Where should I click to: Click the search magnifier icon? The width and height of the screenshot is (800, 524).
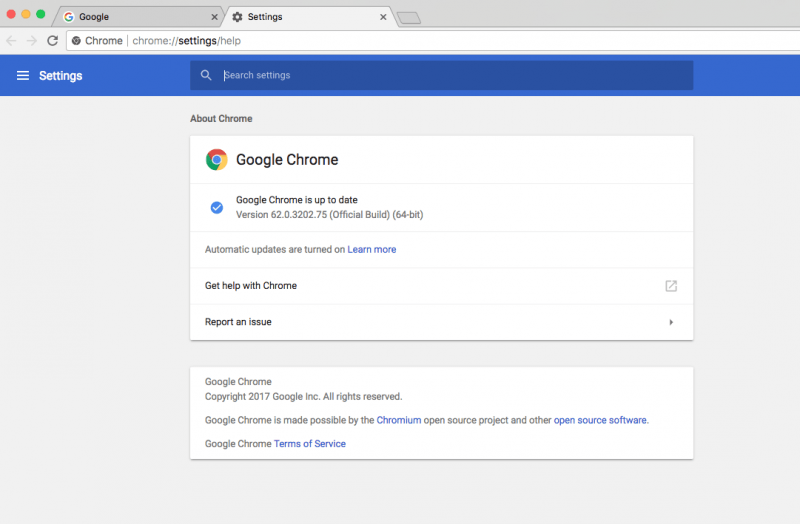(x=206, y=76)
